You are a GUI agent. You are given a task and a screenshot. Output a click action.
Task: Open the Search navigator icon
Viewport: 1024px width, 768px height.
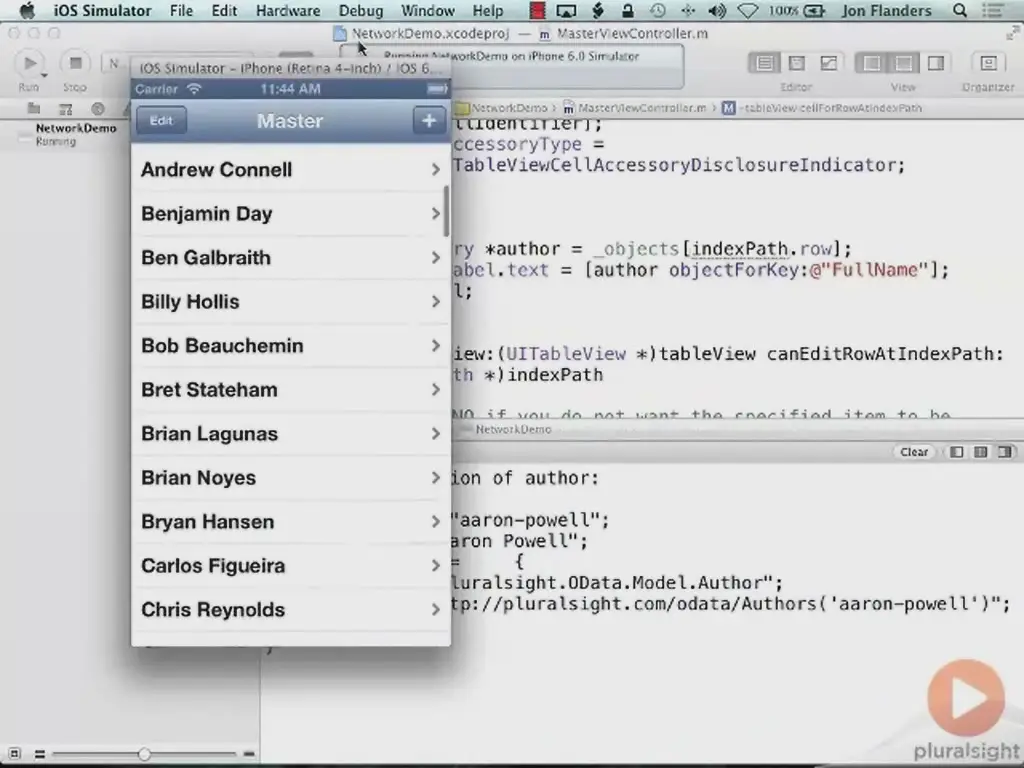tap(97, 109)
